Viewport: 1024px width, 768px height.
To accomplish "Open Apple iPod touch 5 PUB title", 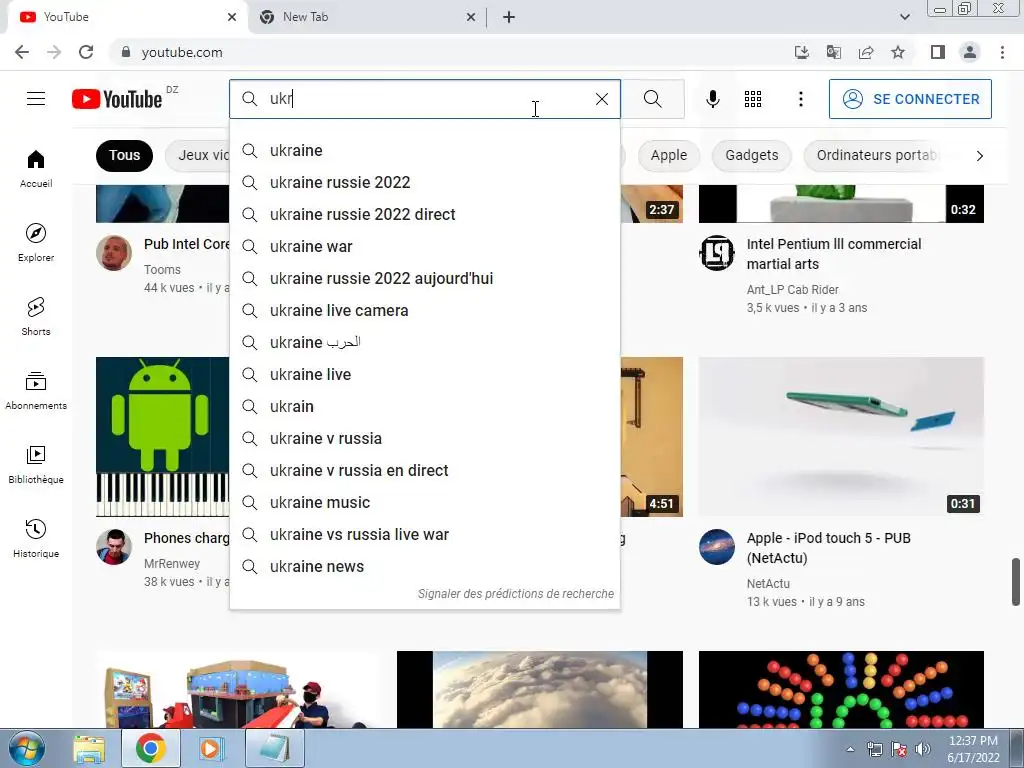I will [829, 548].
